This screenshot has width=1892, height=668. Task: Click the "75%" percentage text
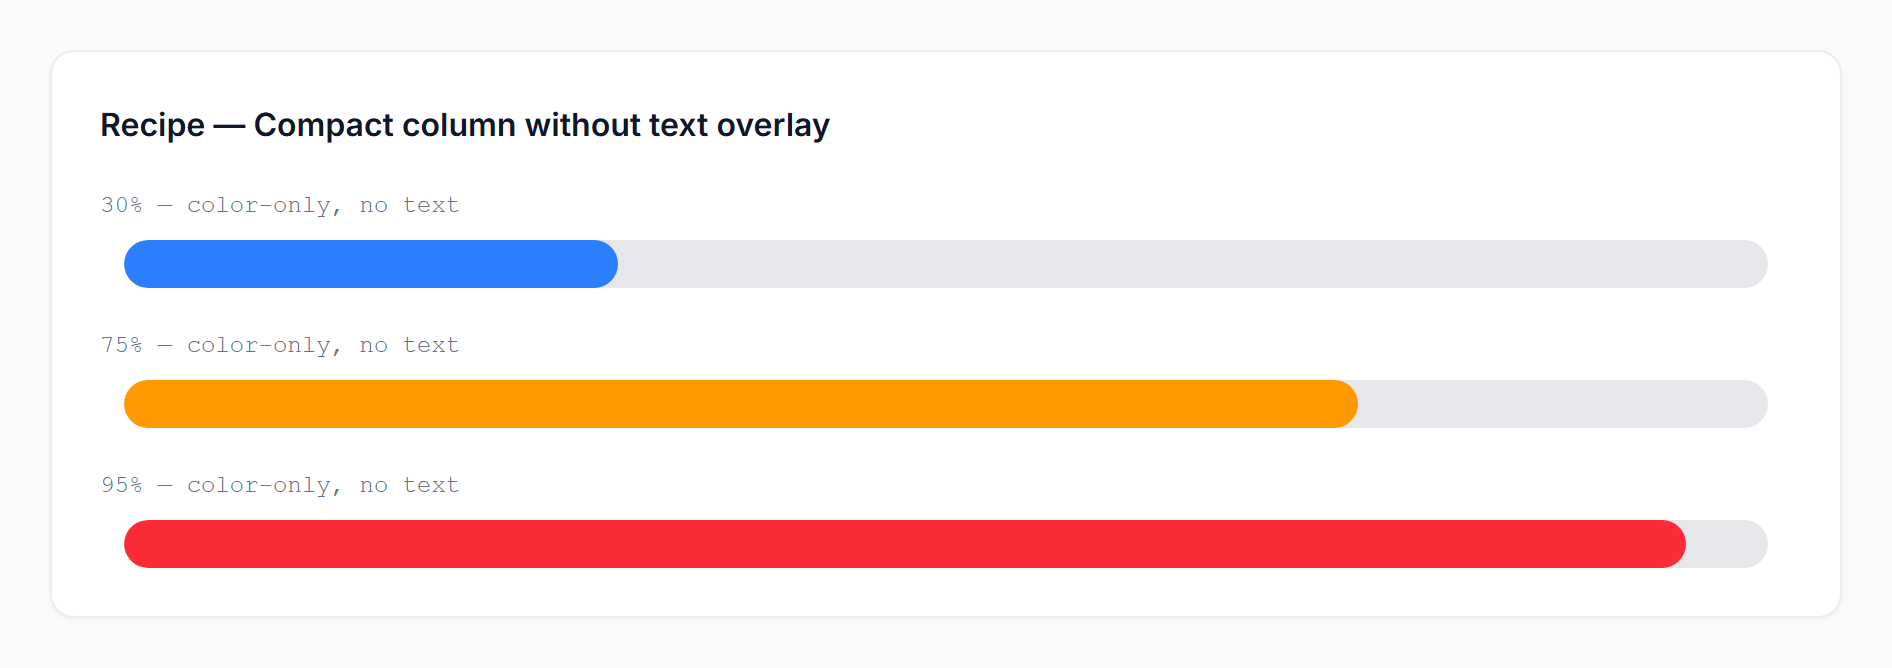coord(121,345)
